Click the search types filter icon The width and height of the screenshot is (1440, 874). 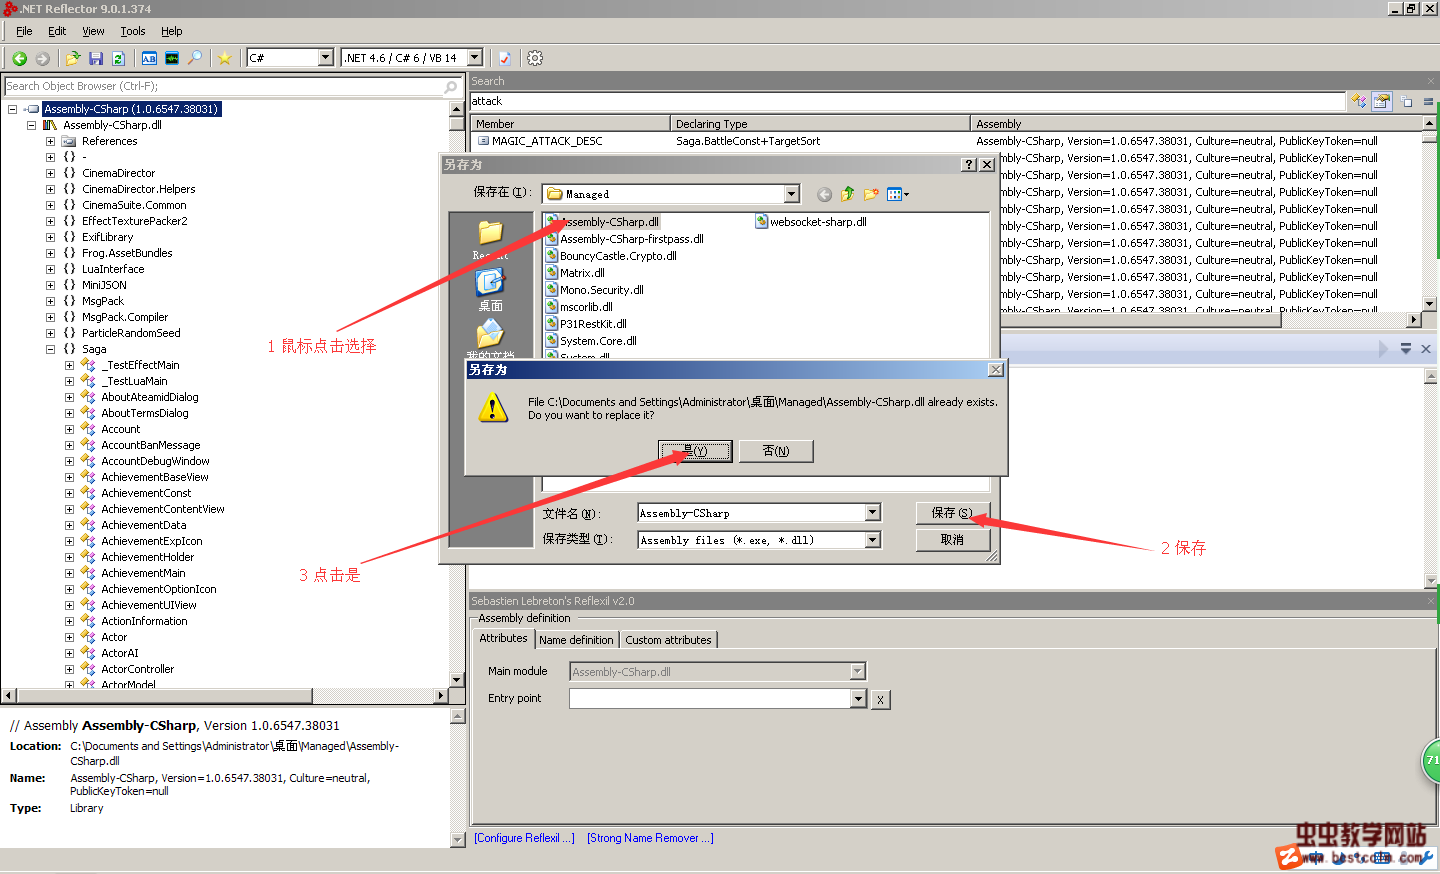(1358, 101)
